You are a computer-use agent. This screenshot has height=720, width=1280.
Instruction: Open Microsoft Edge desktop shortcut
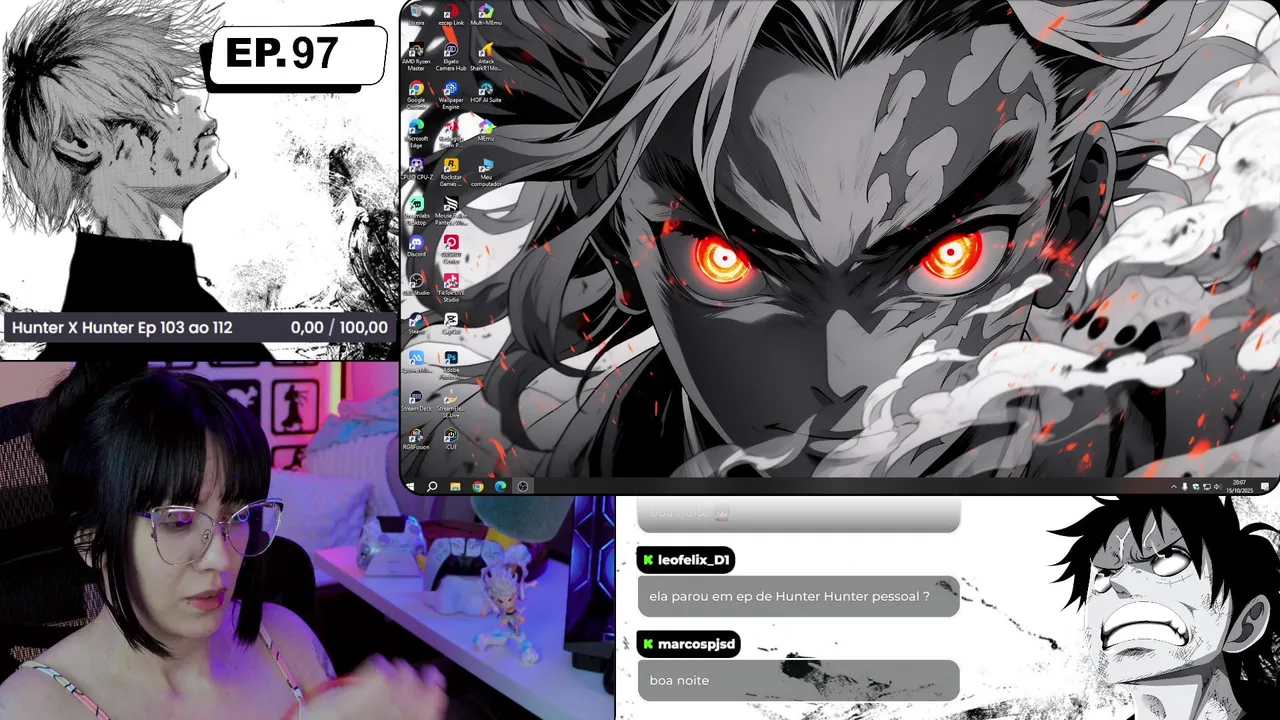pyautogui.click(x=416, y=133)
